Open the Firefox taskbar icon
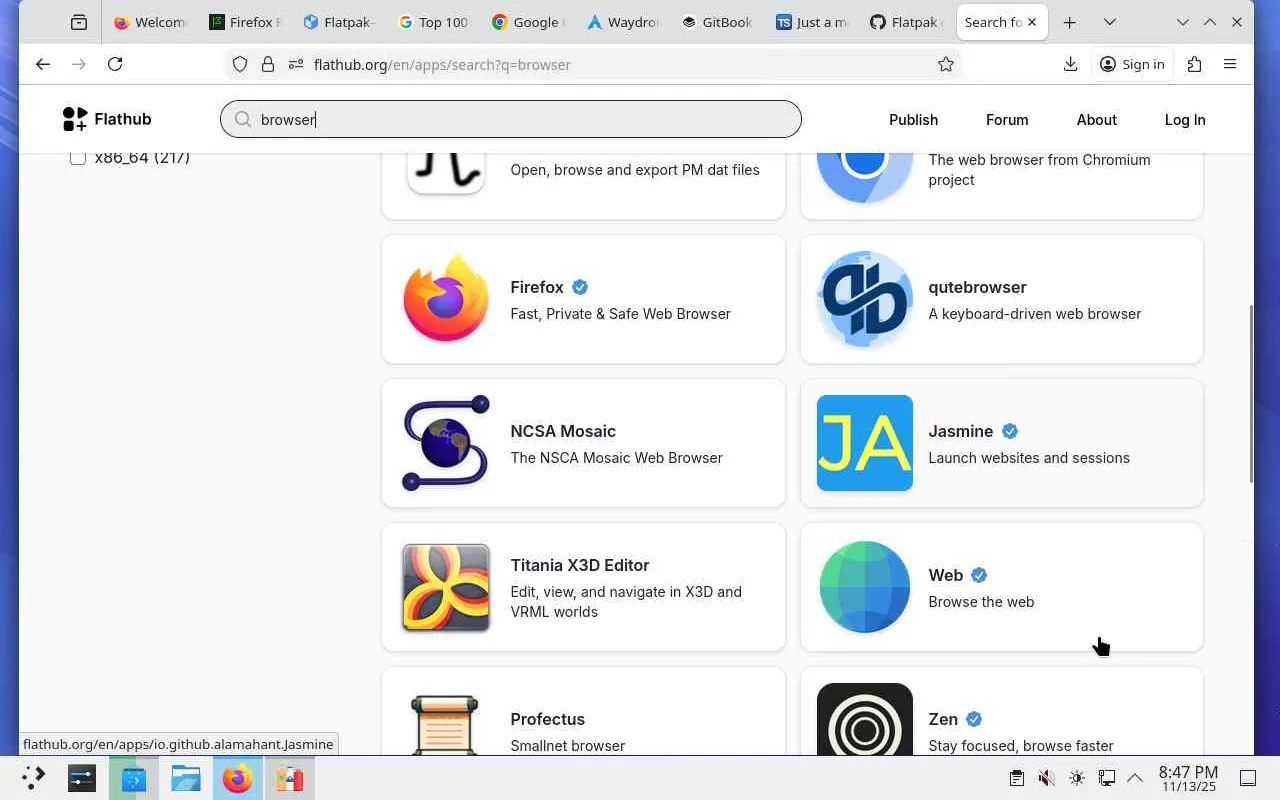 pos(237,778)
